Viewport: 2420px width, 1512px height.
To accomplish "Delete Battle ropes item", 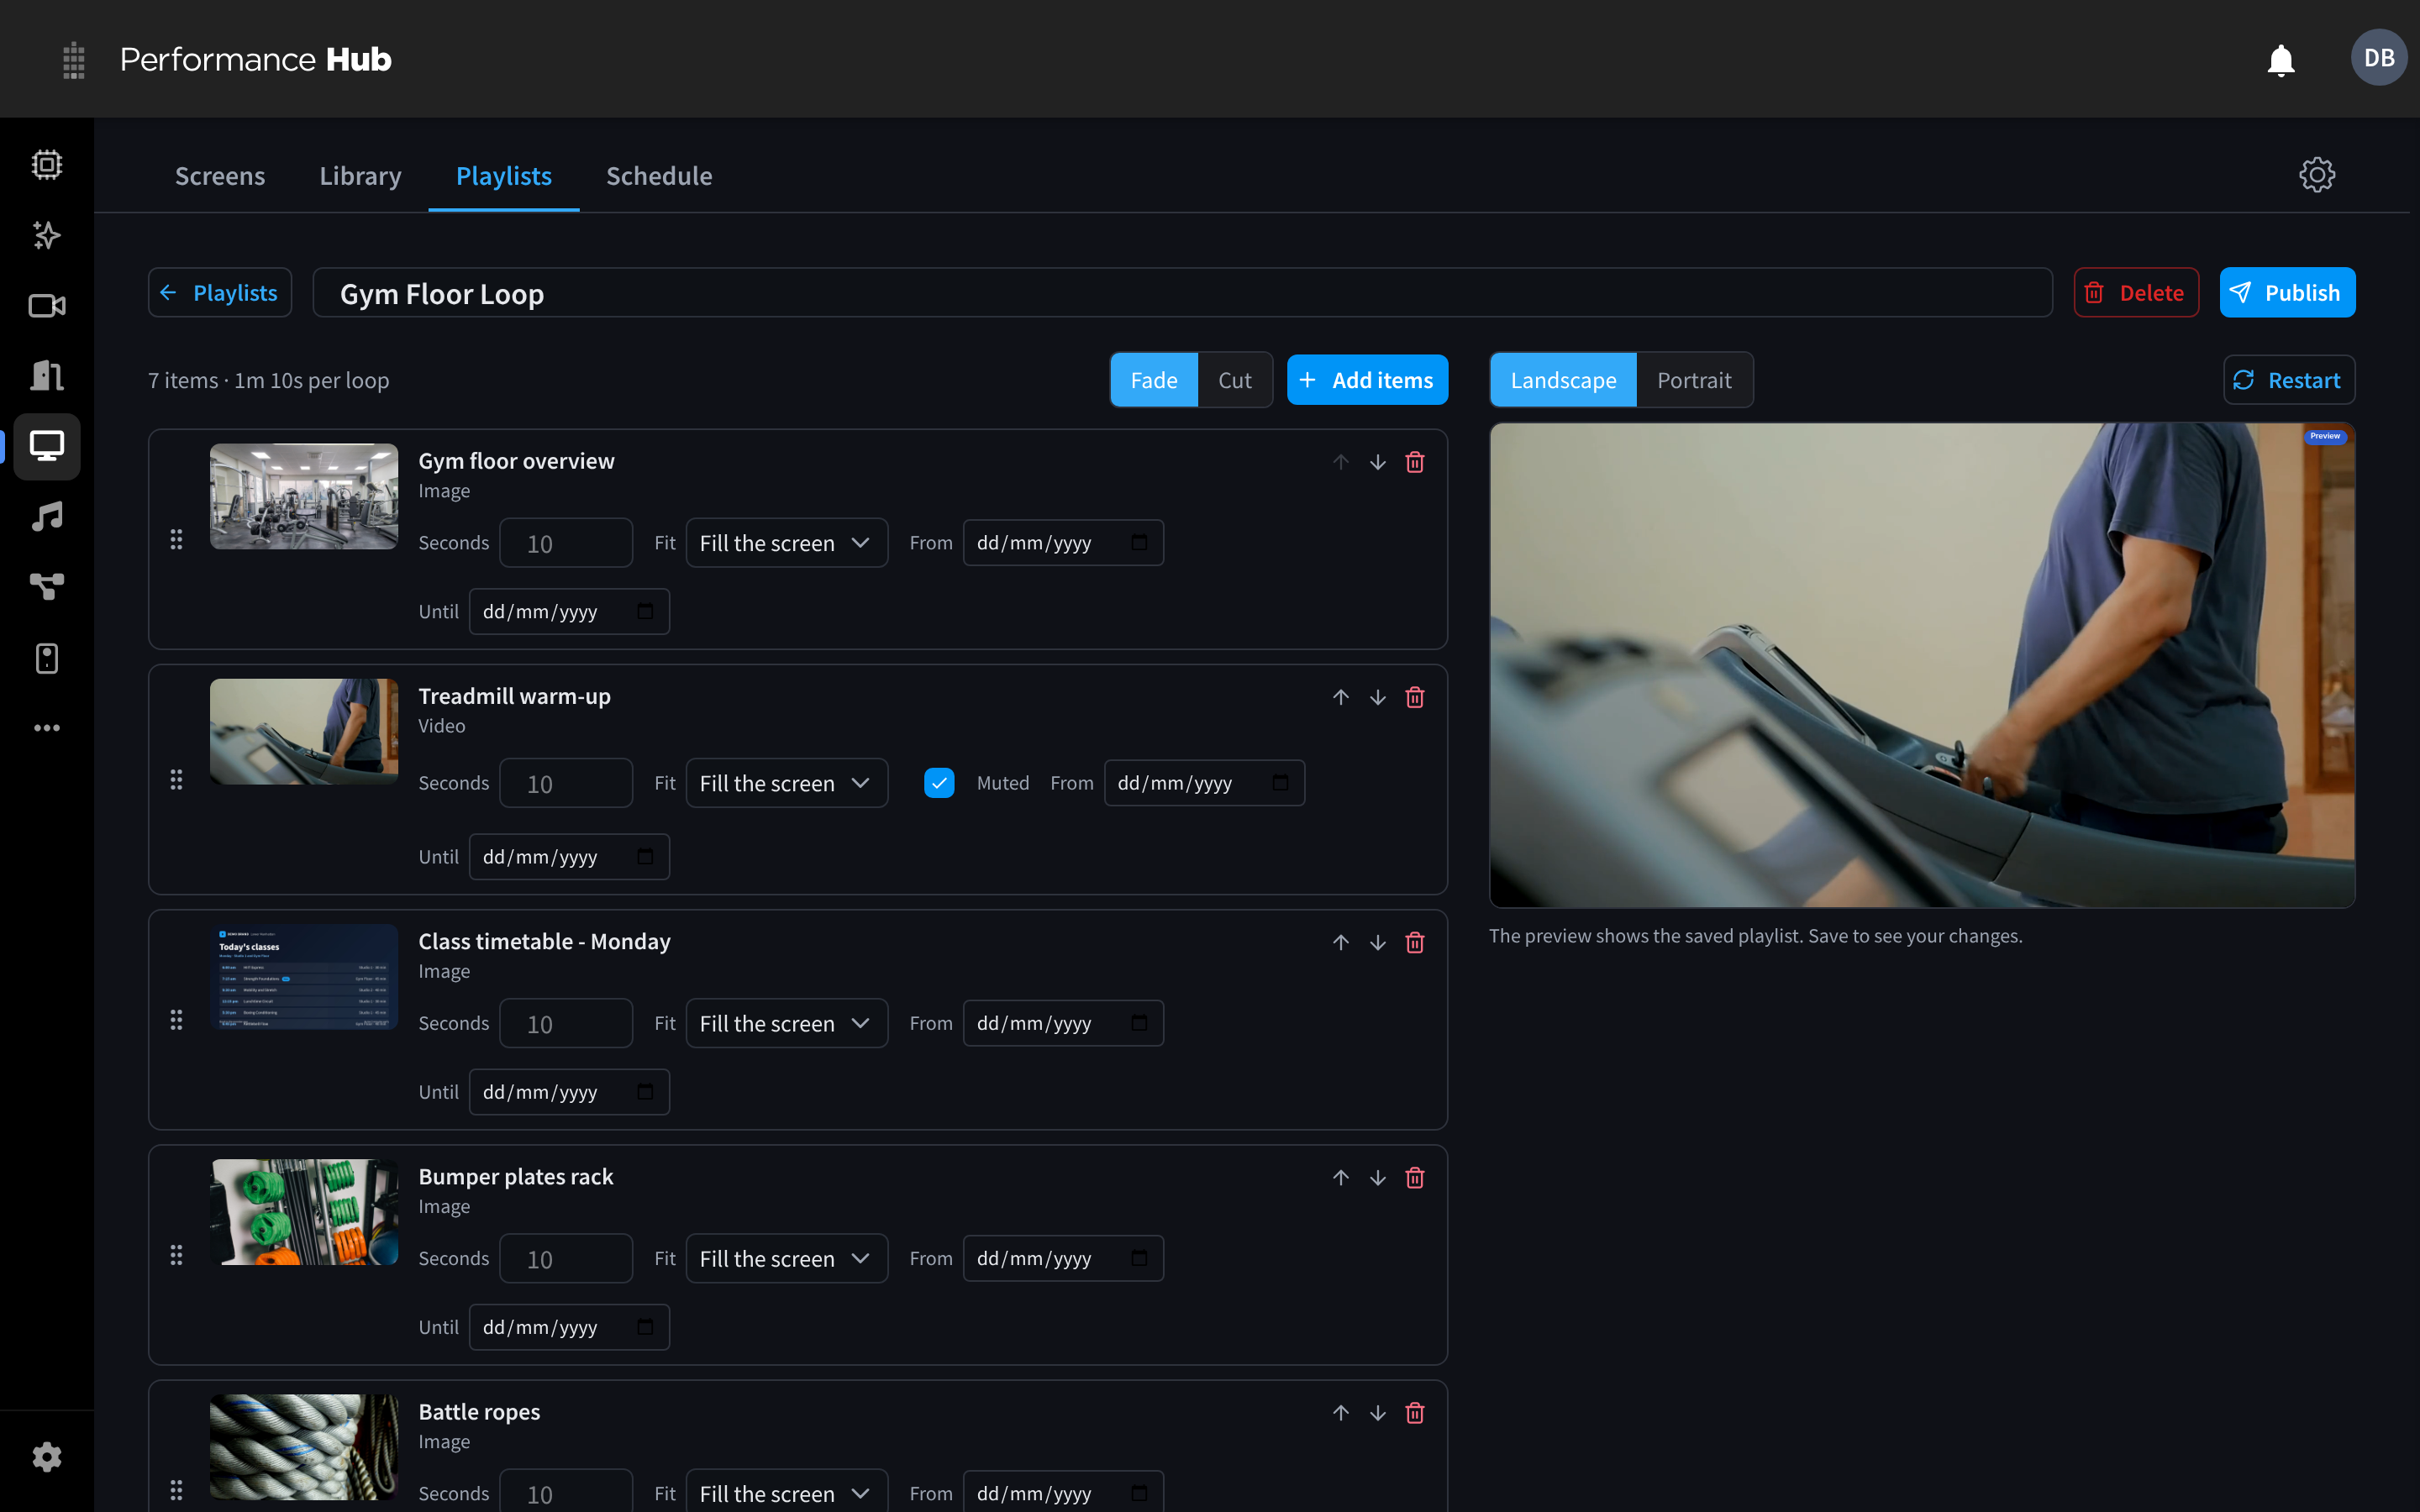I will [x=1414, y=1412].
